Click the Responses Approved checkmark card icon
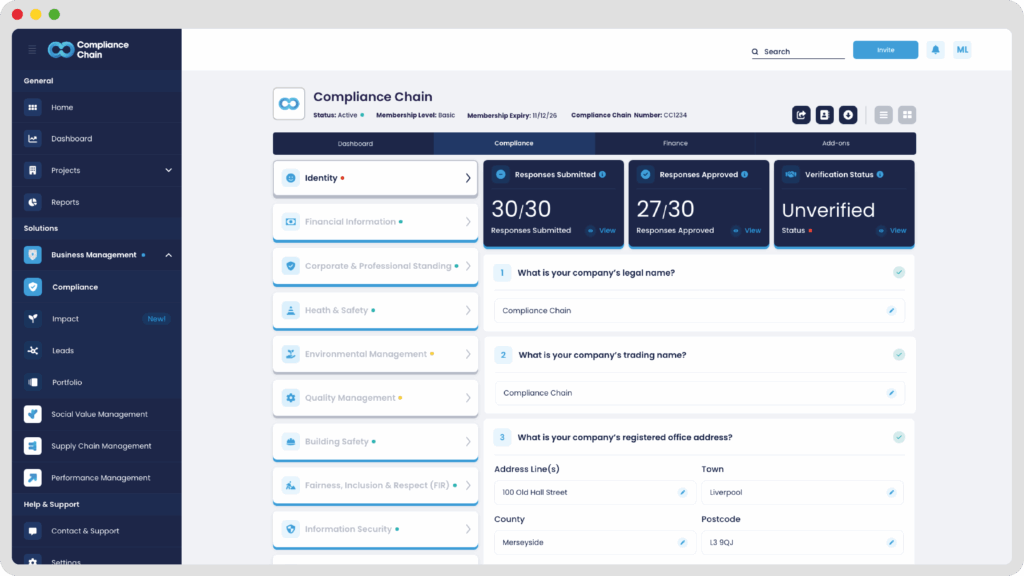 645,174
